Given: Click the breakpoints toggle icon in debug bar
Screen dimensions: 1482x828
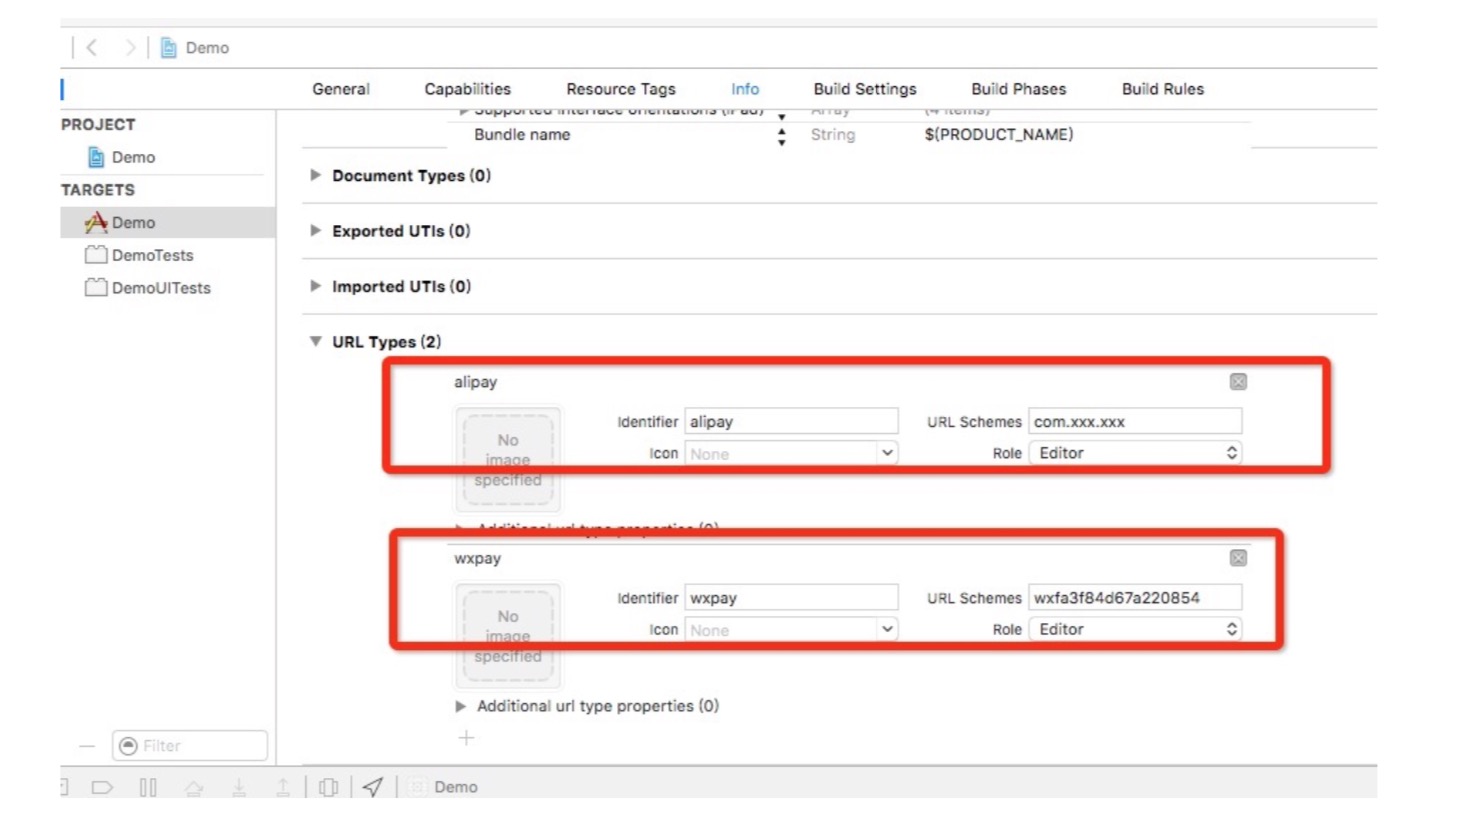Looking at the screenshot, I should 102,787.
